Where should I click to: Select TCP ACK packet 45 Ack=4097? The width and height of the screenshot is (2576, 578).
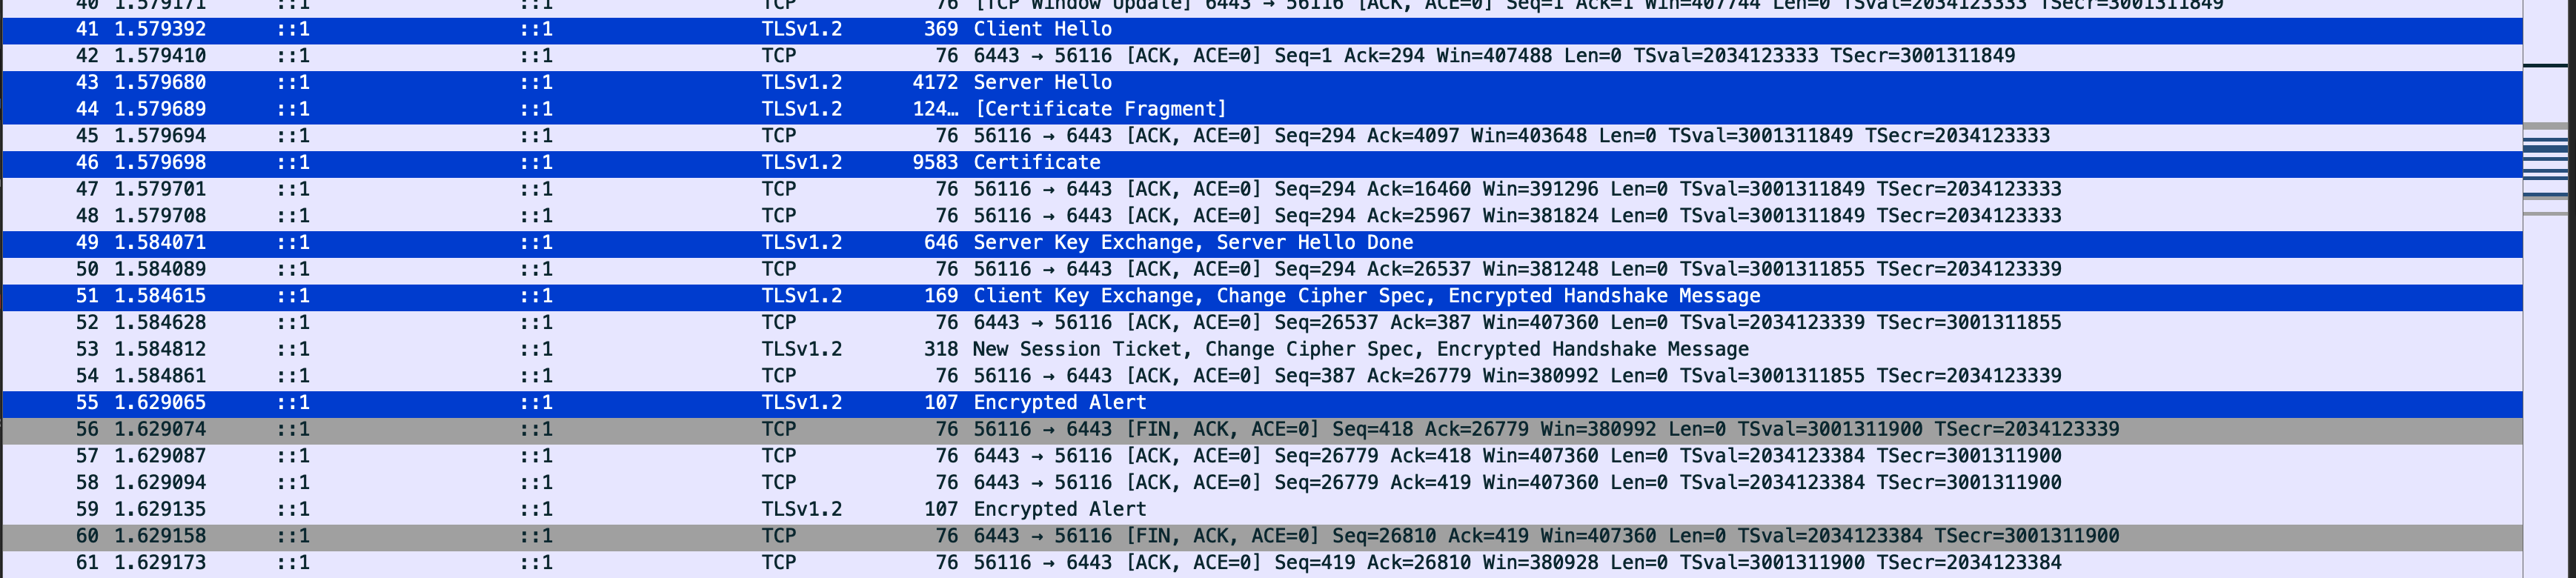click(x=1261, y=137)
